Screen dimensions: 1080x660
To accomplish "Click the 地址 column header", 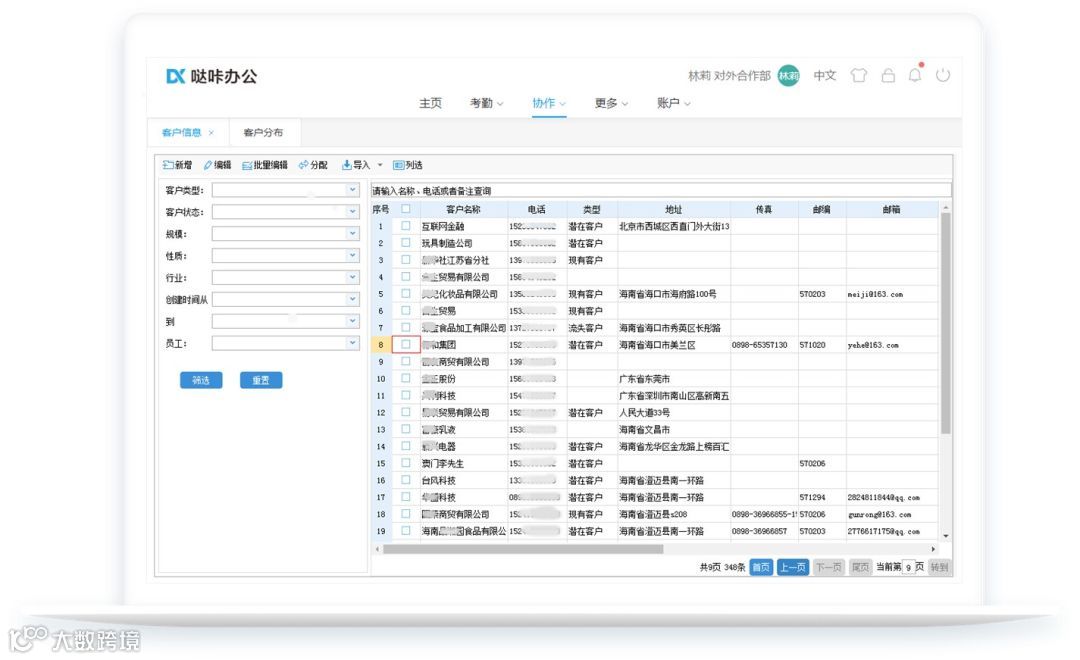I will [x=674, y=209].
